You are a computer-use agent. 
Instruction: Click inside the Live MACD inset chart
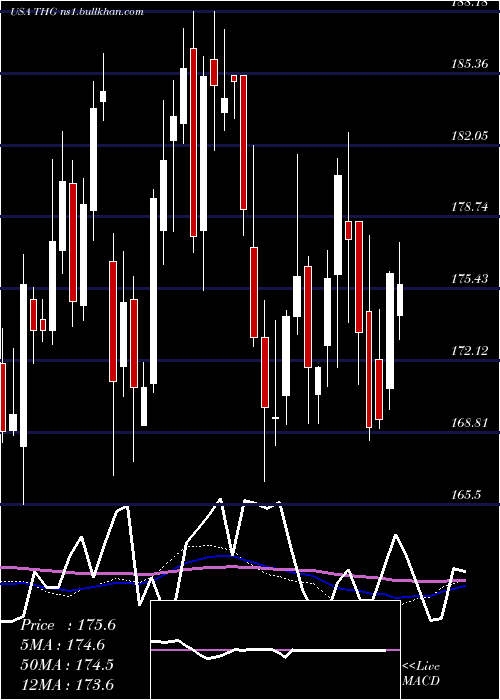pyautogui.click(x=275, y=650)
